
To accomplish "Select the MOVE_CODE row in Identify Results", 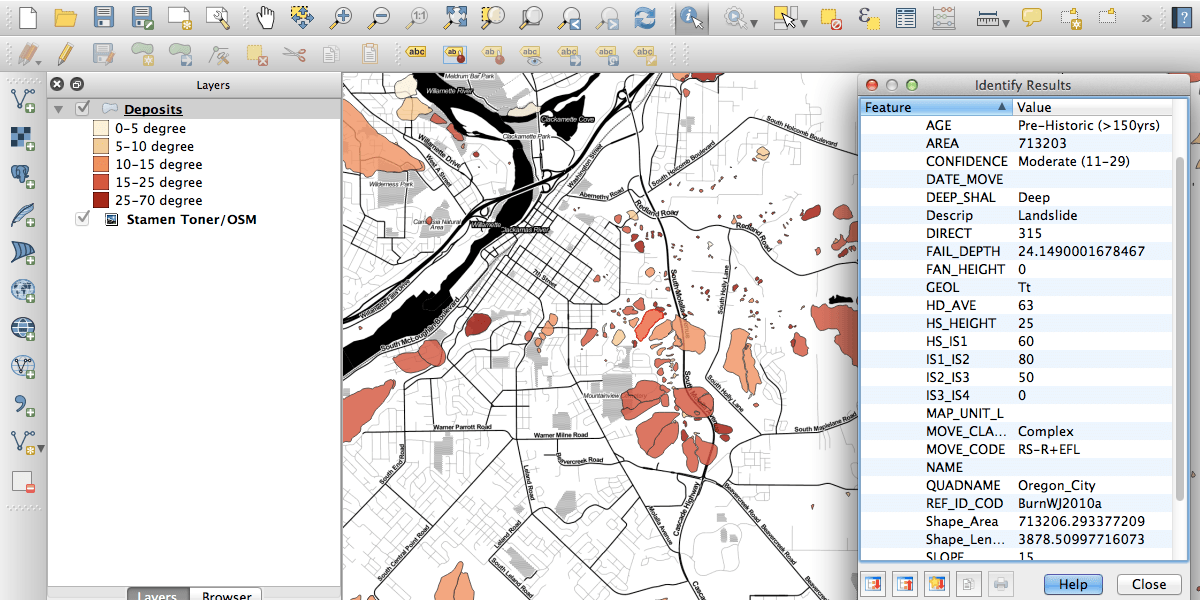I will point(1018,449).
